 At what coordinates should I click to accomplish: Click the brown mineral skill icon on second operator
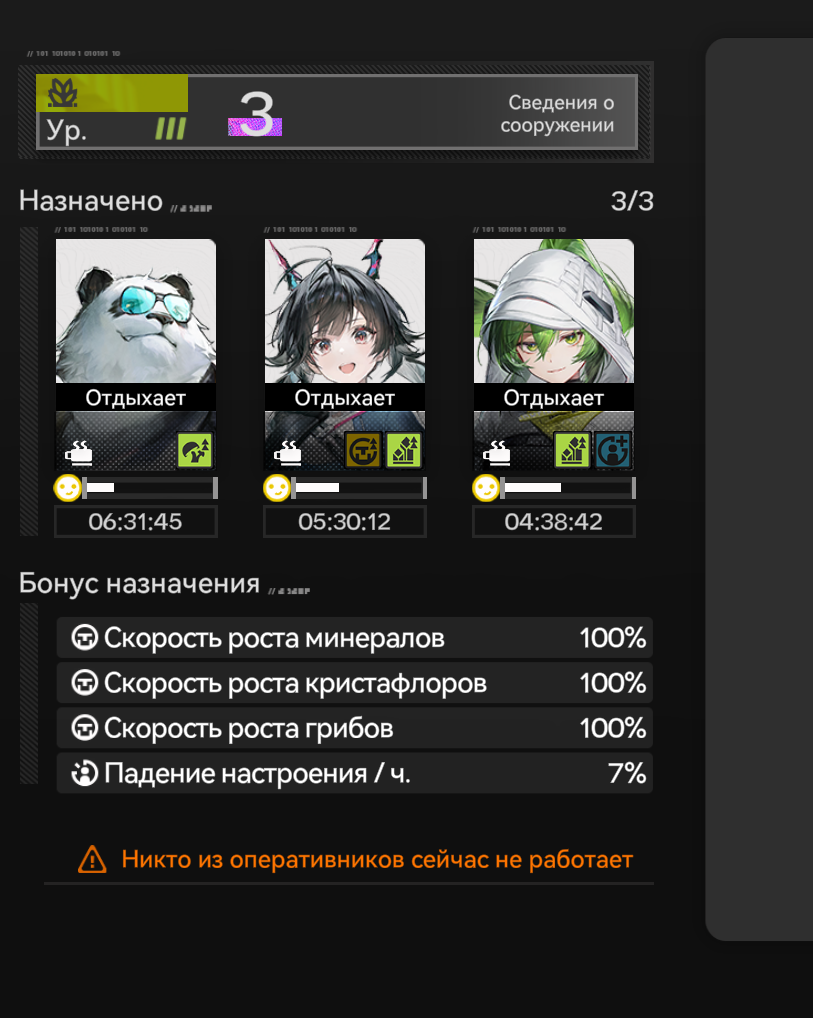362,450
